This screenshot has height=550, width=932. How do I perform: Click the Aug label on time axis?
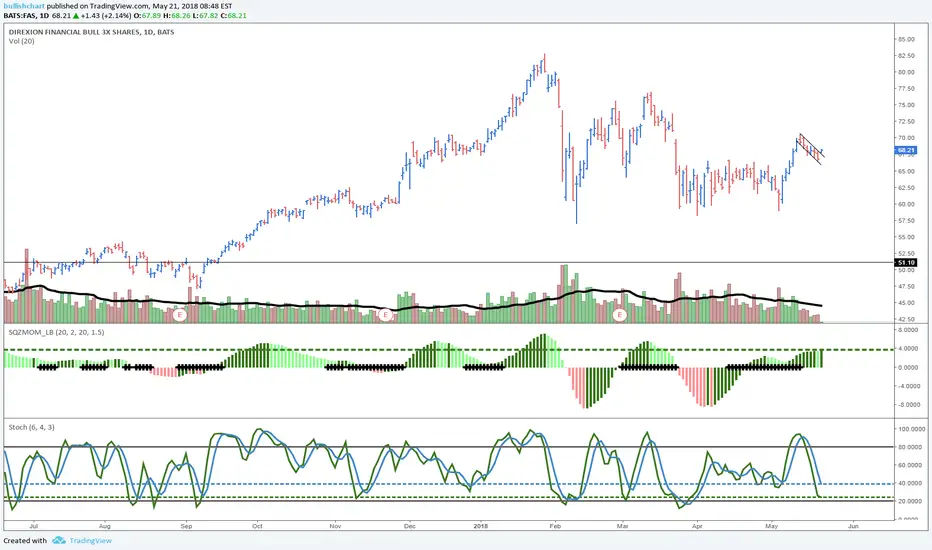tap(105, 526)
